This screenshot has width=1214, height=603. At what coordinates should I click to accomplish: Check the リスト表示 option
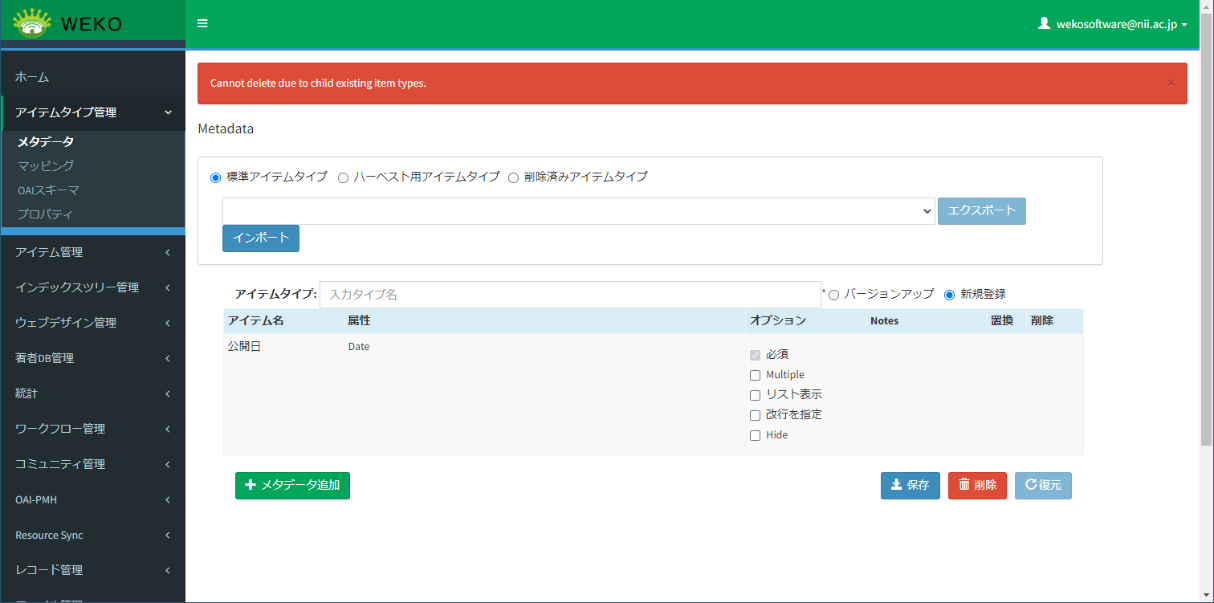[755, 395]
